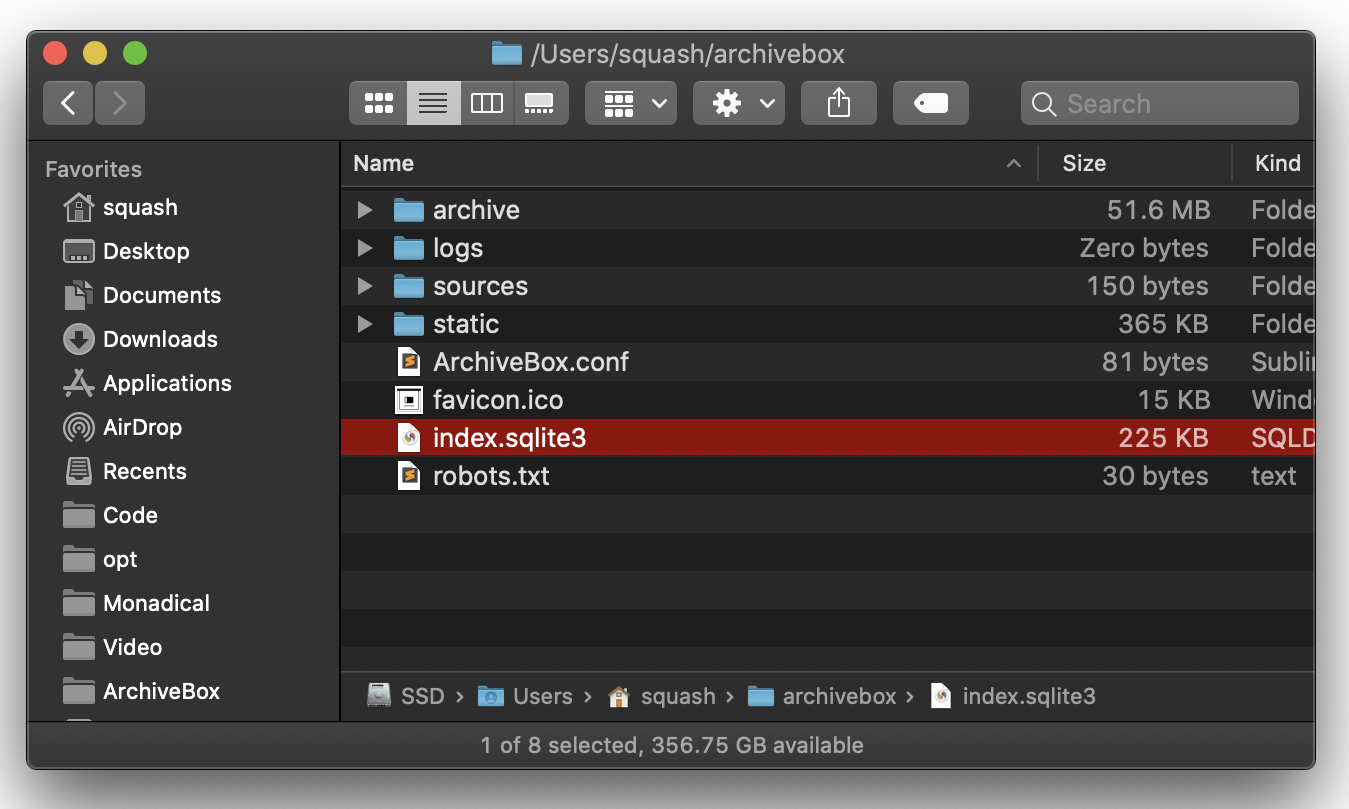This screenshot has height=809, width=1349.
Task: Go back with the left arrow button
Action: [x=68, y=103]
